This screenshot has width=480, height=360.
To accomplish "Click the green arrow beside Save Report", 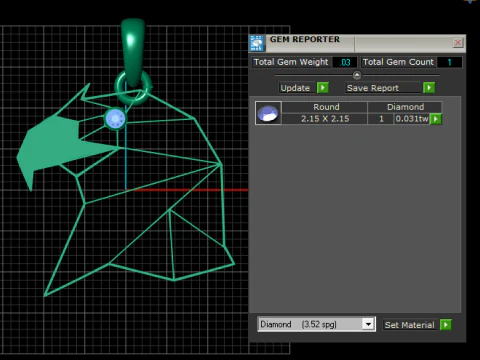I will tap(429, 88).
